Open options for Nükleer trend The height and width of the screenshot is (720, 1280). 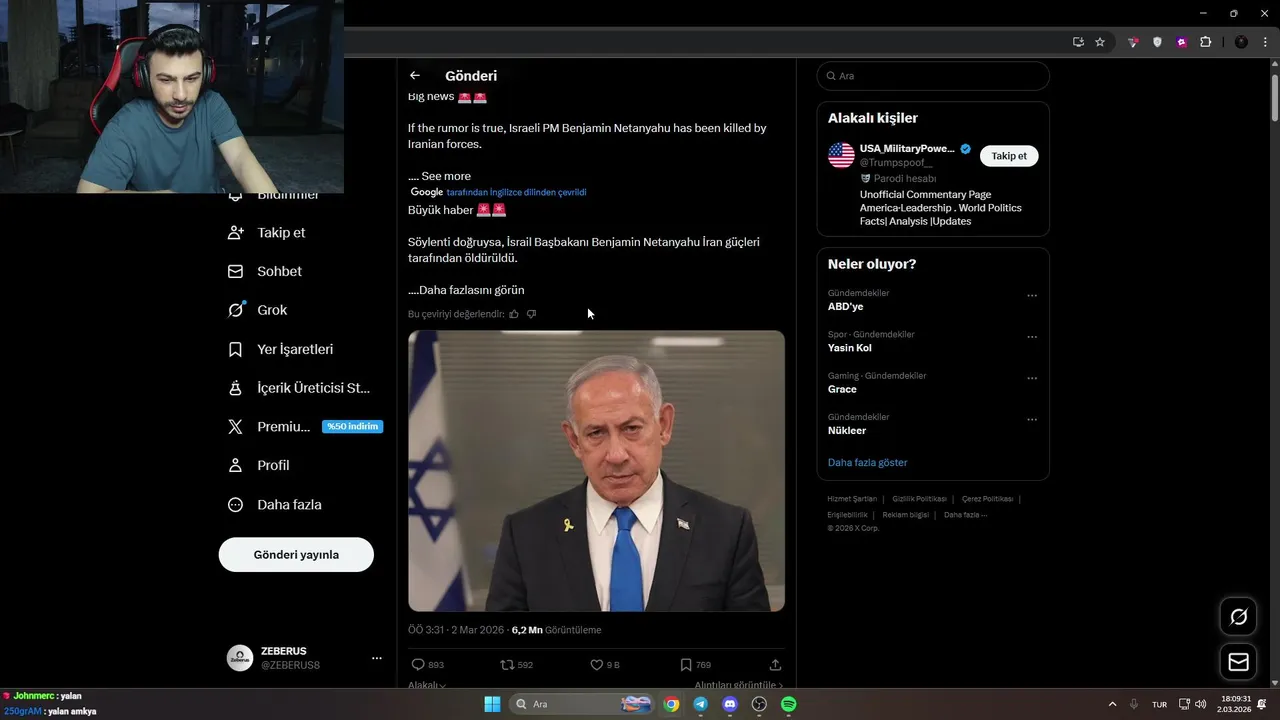tap(1032, 420)
